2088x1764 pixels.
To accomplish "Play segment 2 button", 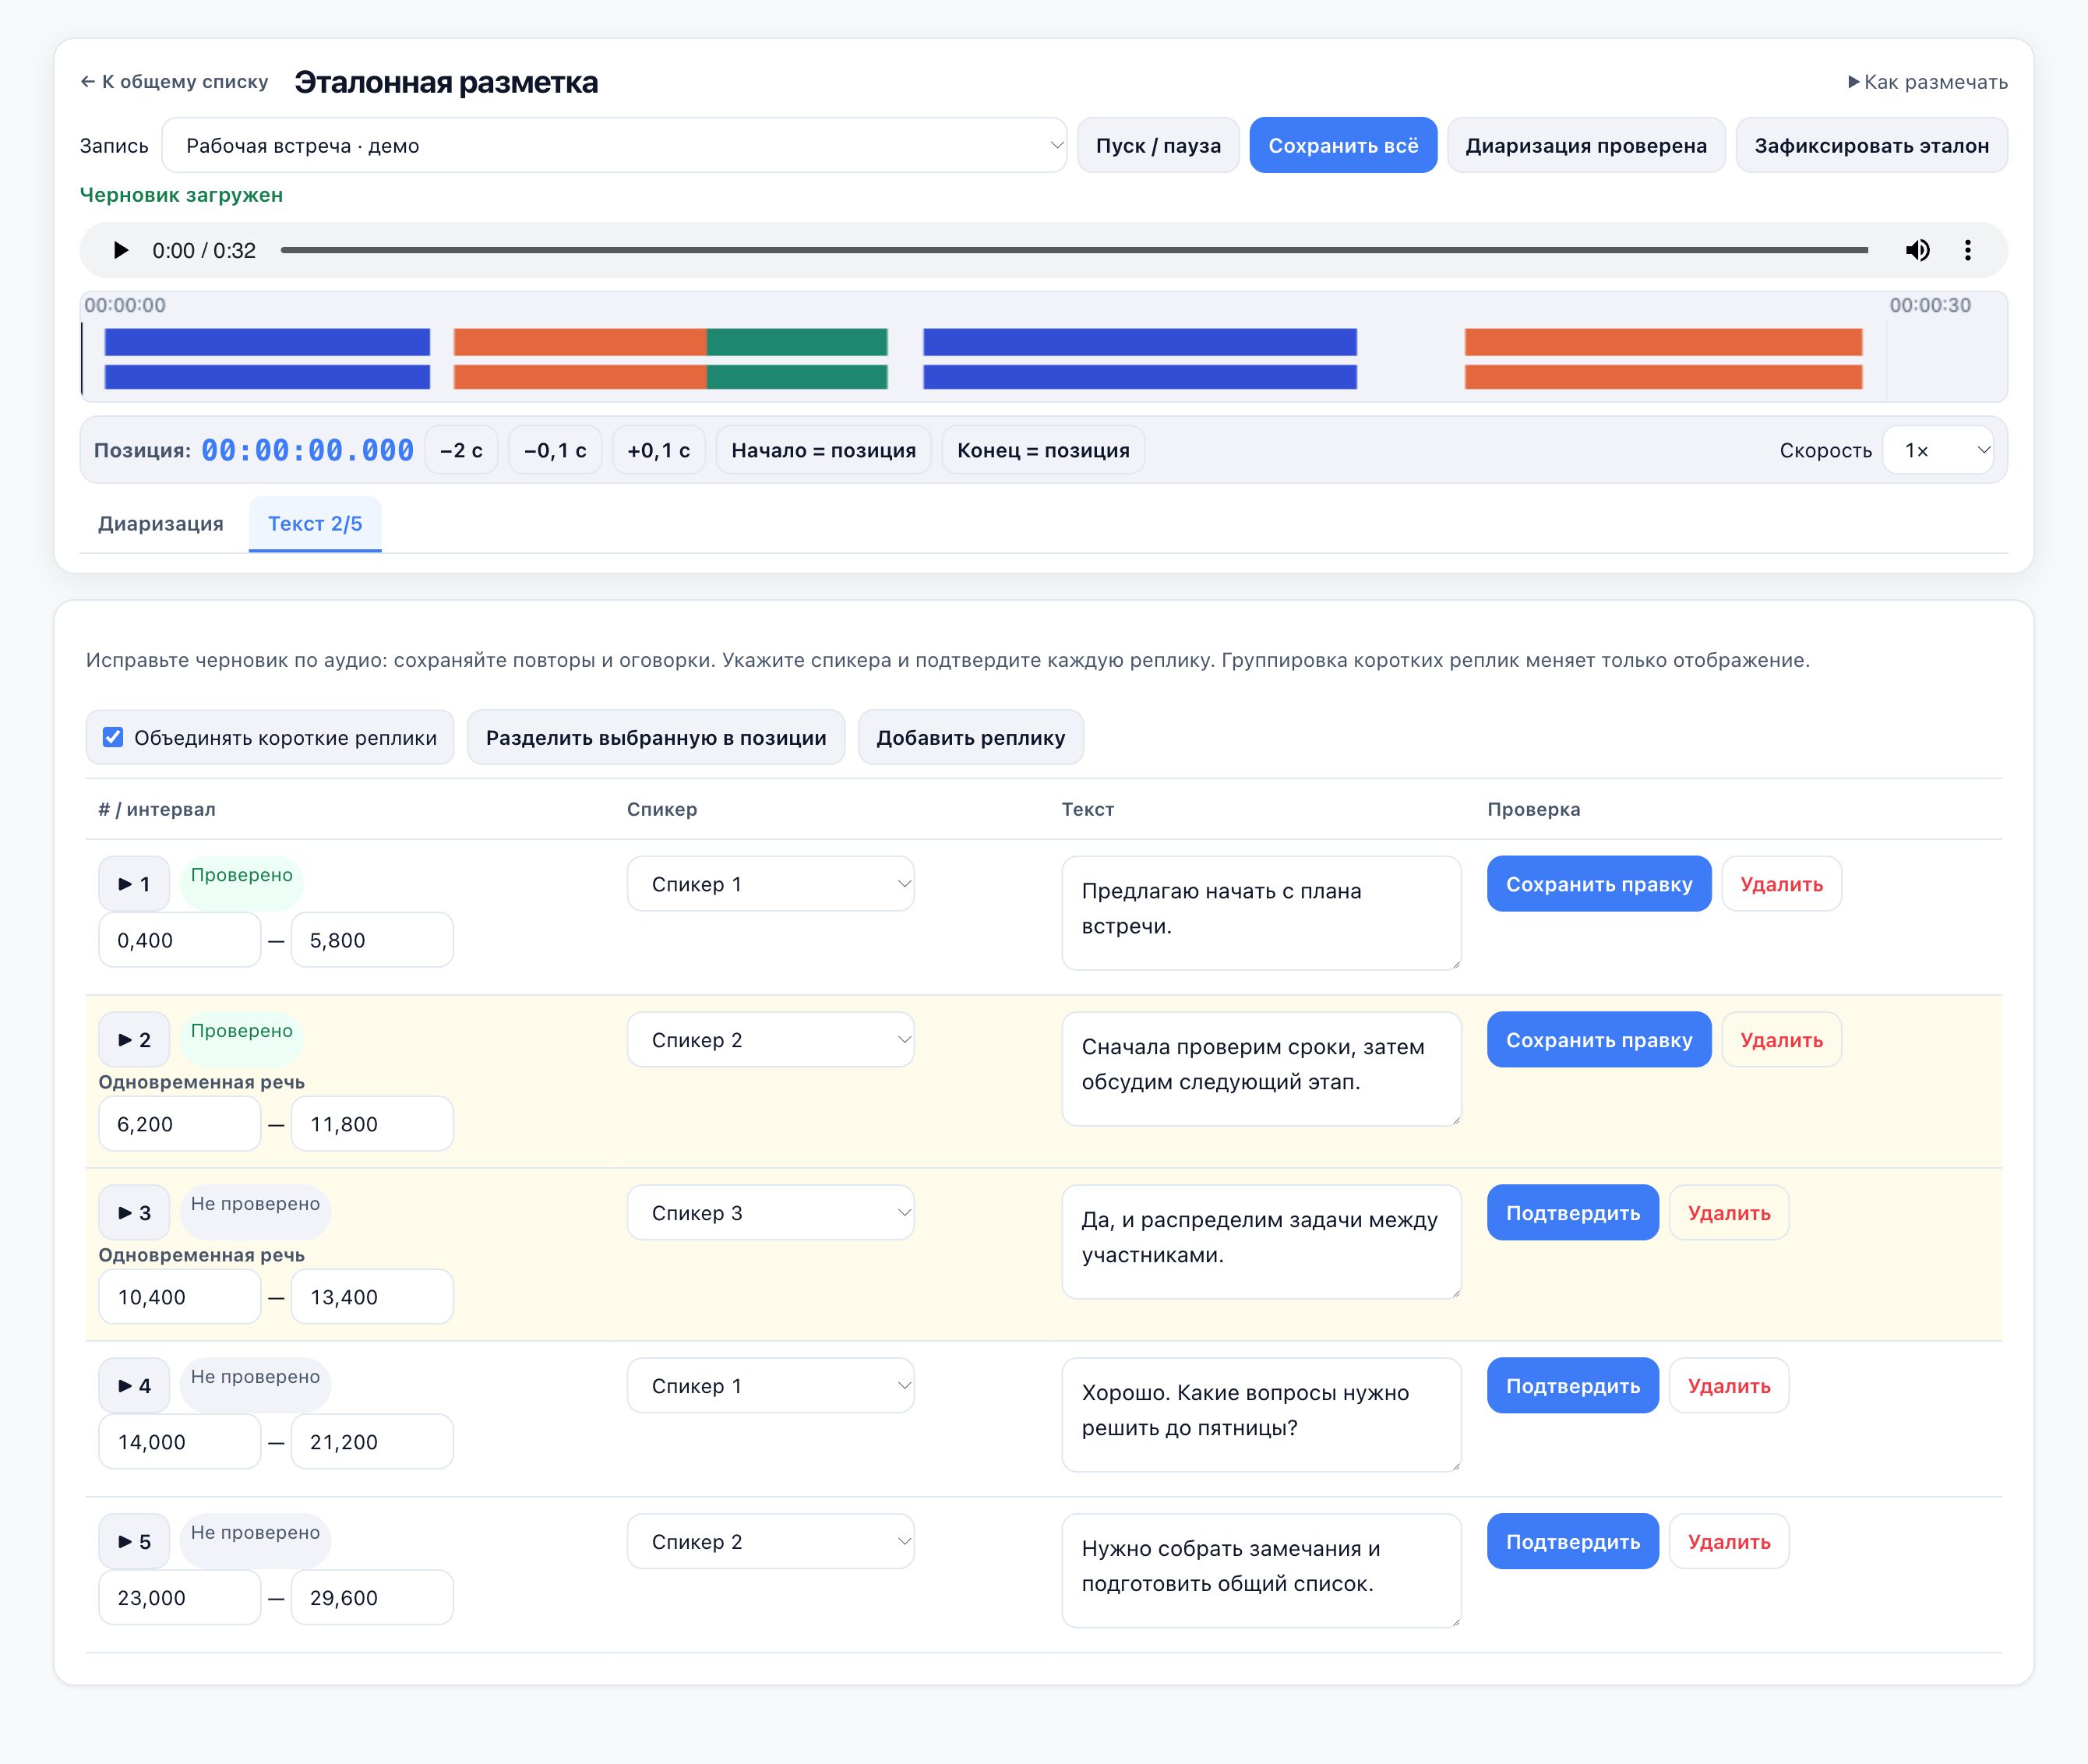I will tap(134, 1040).
